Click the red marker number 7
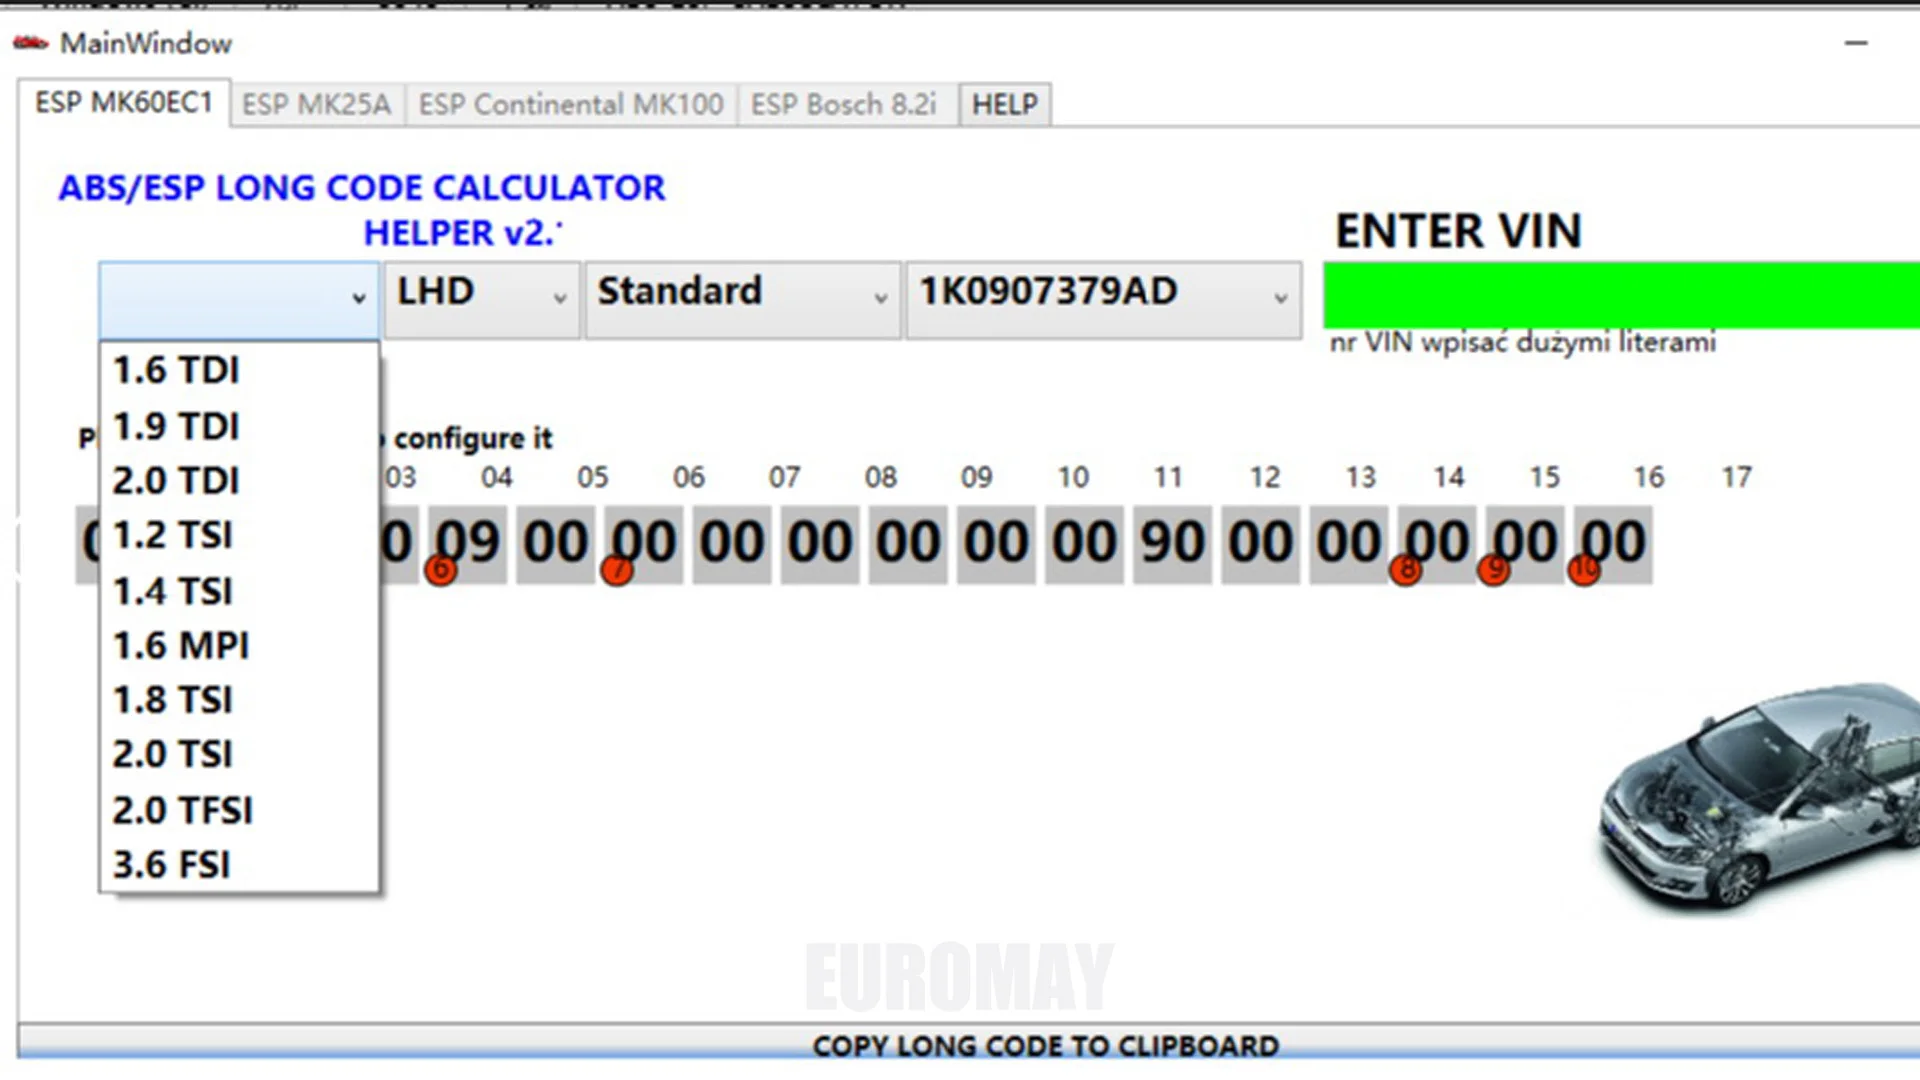 (617, 570)
